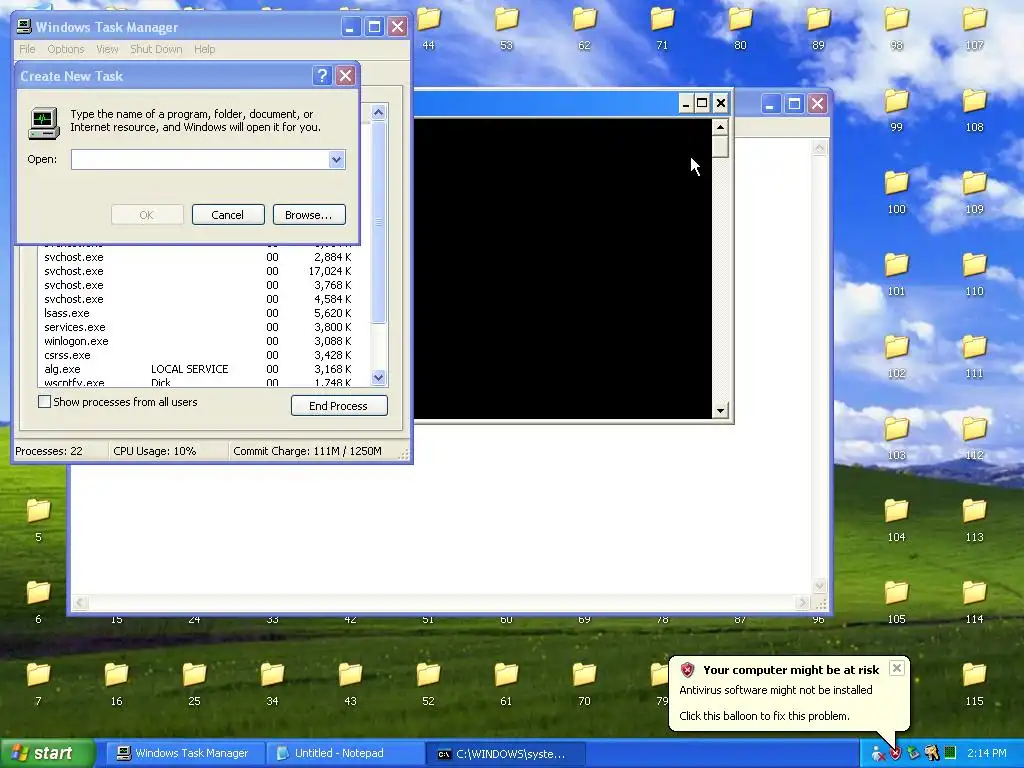Viewport: 1024px width, 768px height.
Task: Open the green CPU usage tray icon
Action: tap(950, 754)
